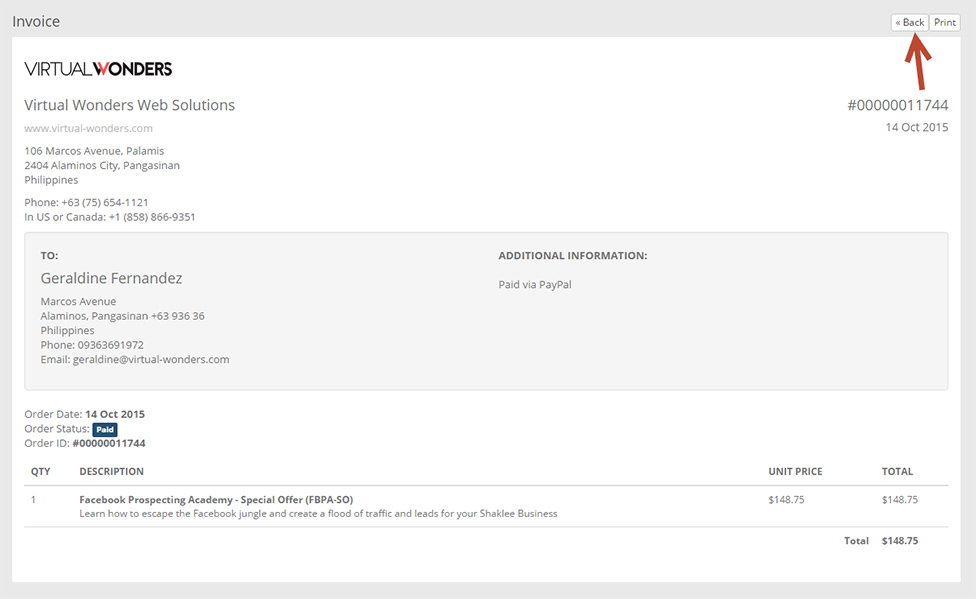Image resolution: width=976 pixels, height=599 pixels.
Task: Select the US or Canada phone line
Action: tap(110, 217)
